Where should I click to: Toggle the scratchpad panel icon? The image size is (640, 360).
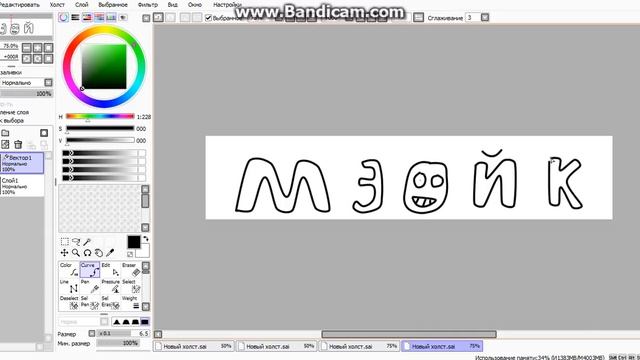[123, 18]
